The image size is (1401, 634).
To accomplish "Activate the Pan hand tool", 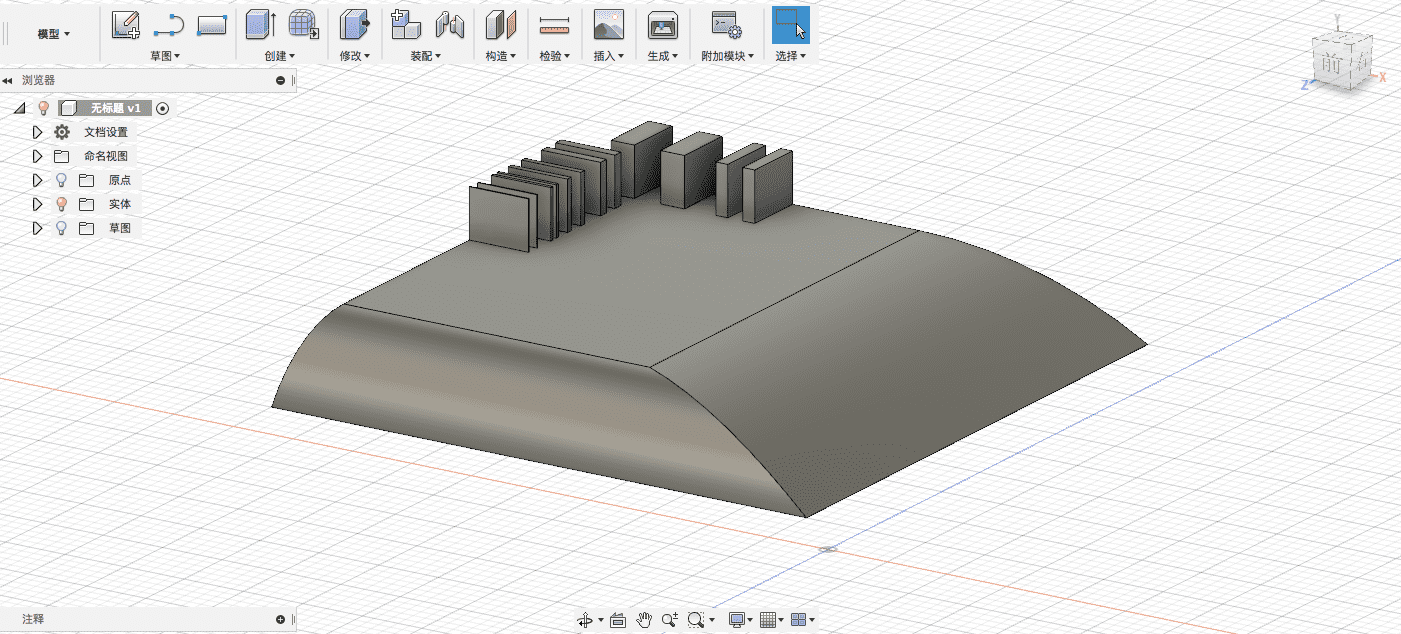I will coord(645,620).
